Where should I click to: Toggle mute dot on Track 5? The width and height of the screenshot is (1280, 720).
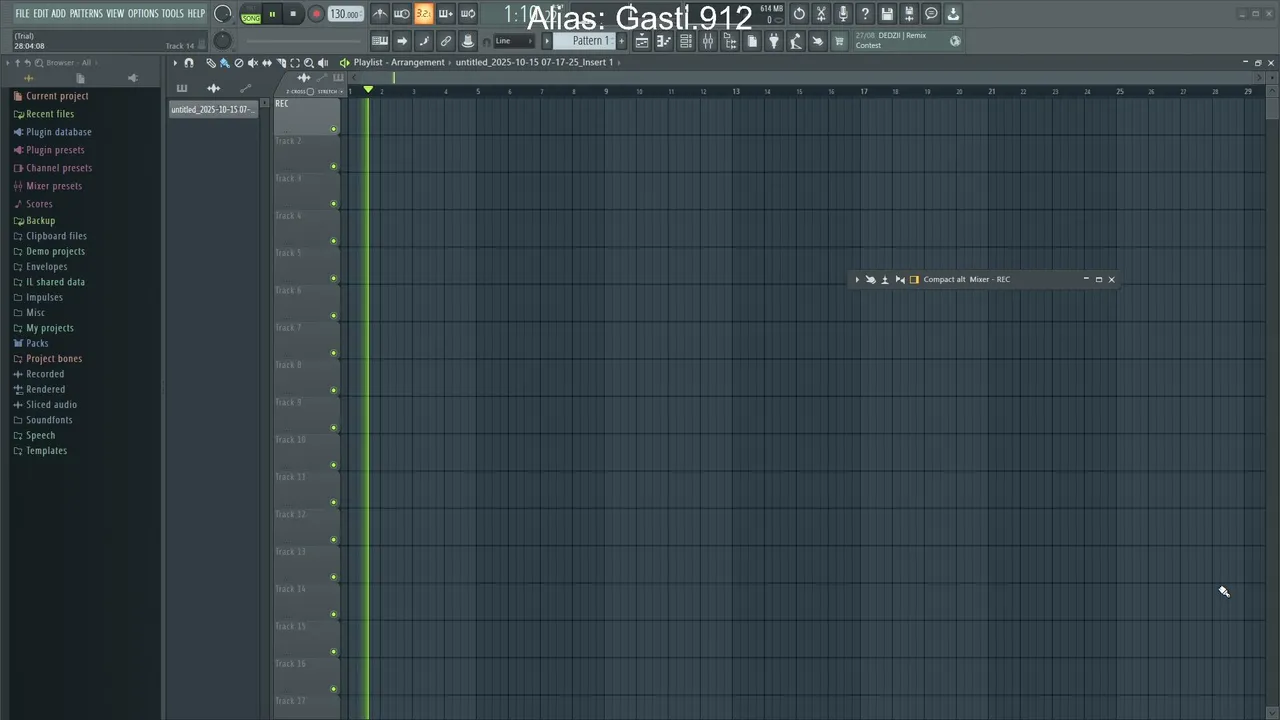pyautogui.click(x=334, y=278)
